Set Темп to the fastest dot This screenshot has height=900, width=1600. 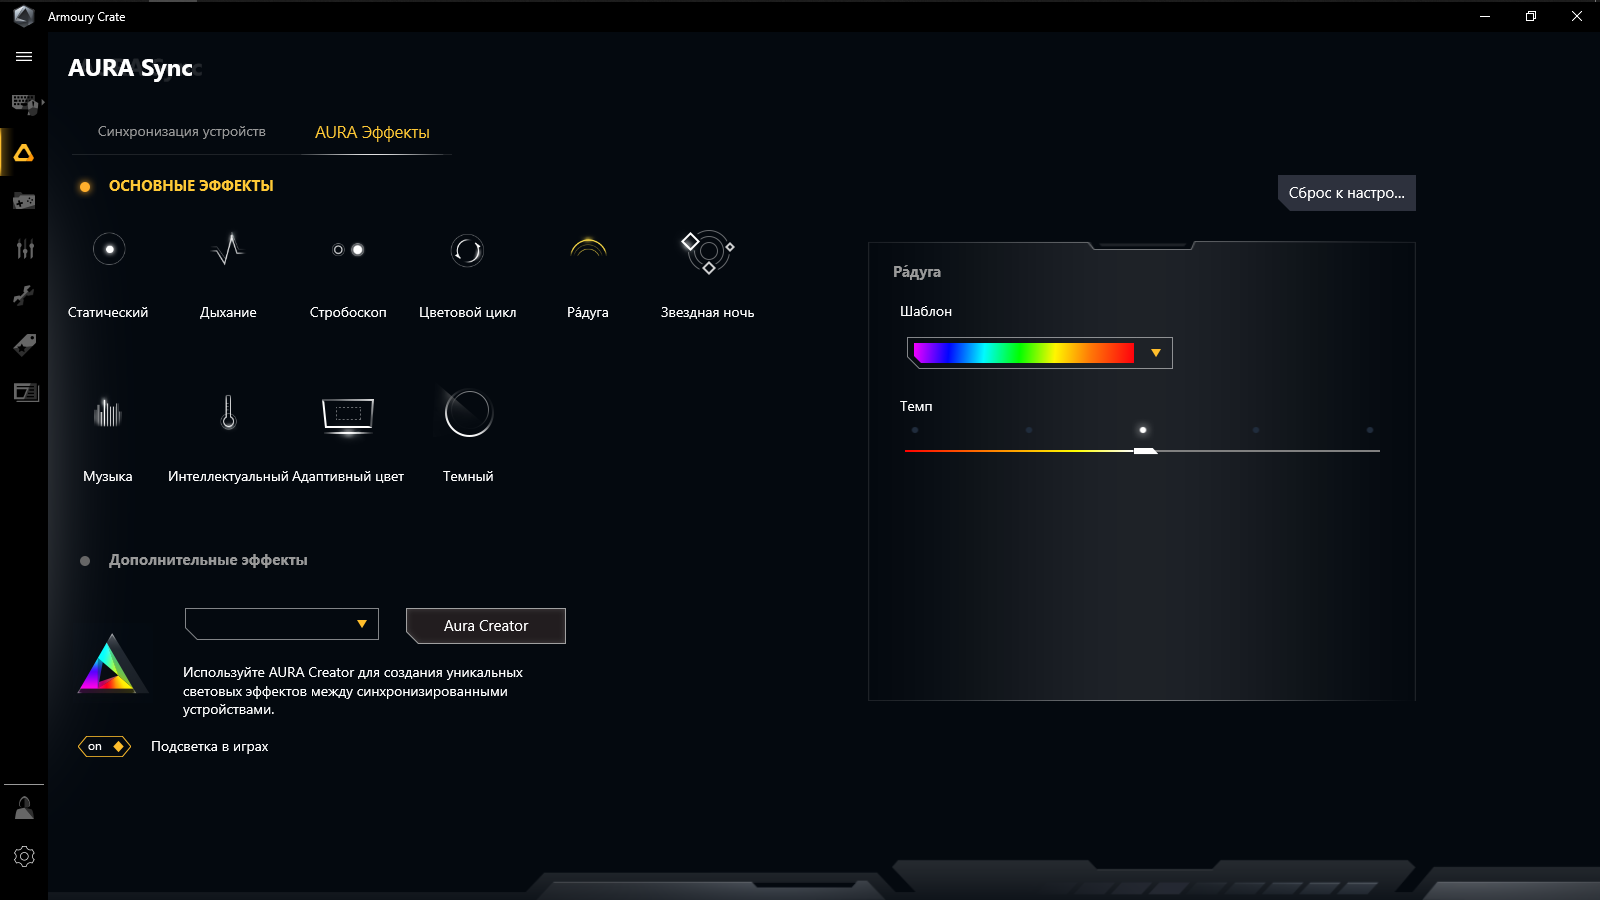tap(1370, 430)
